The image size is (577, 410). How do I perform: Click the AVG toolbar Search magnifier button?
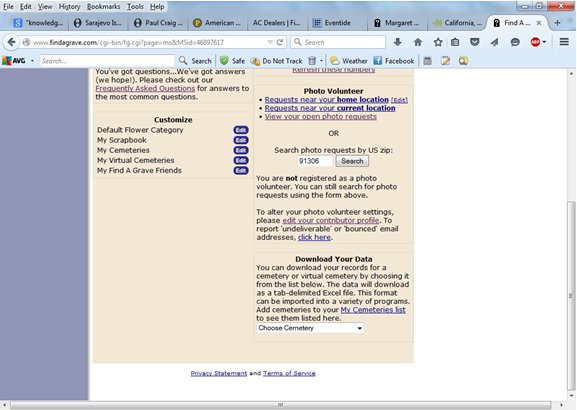point(195,61)
